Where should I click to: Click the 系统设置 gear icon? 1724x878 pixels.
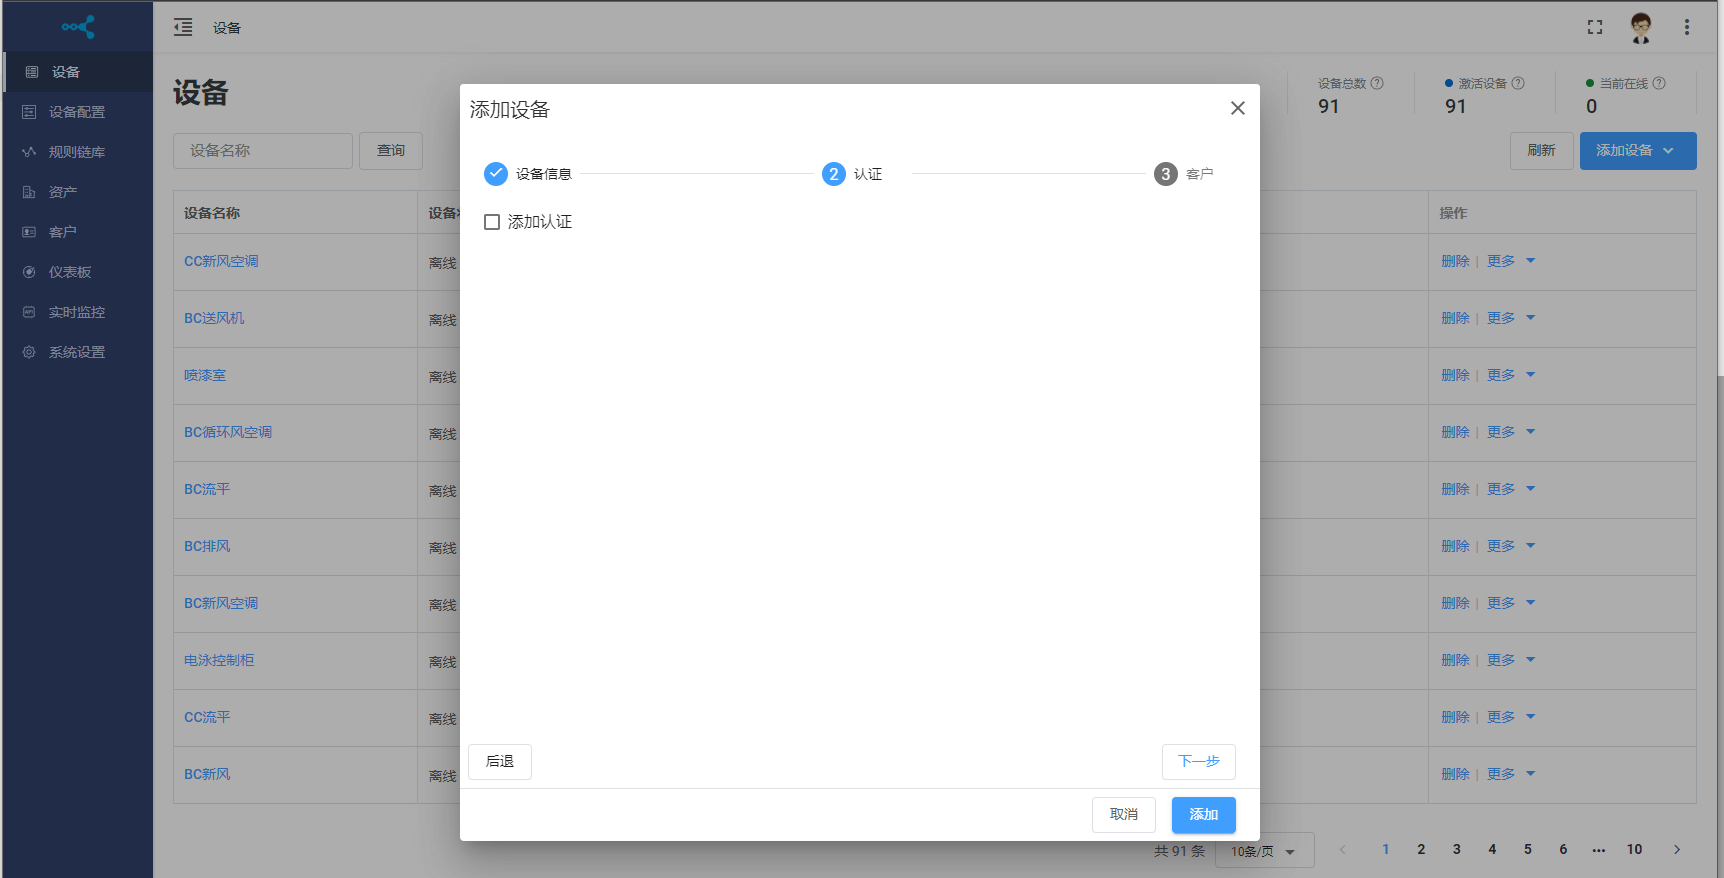click(29, 352)
